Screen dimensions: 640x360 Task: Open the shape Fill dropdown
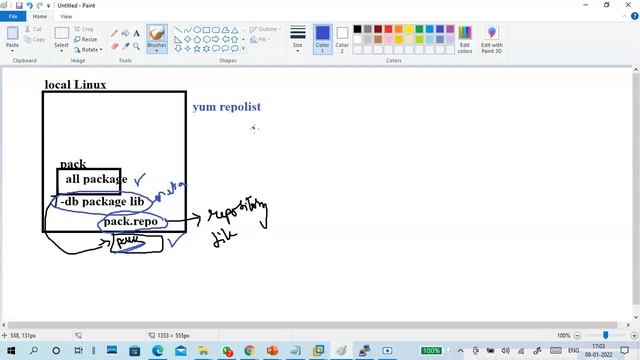coord(260,39)
